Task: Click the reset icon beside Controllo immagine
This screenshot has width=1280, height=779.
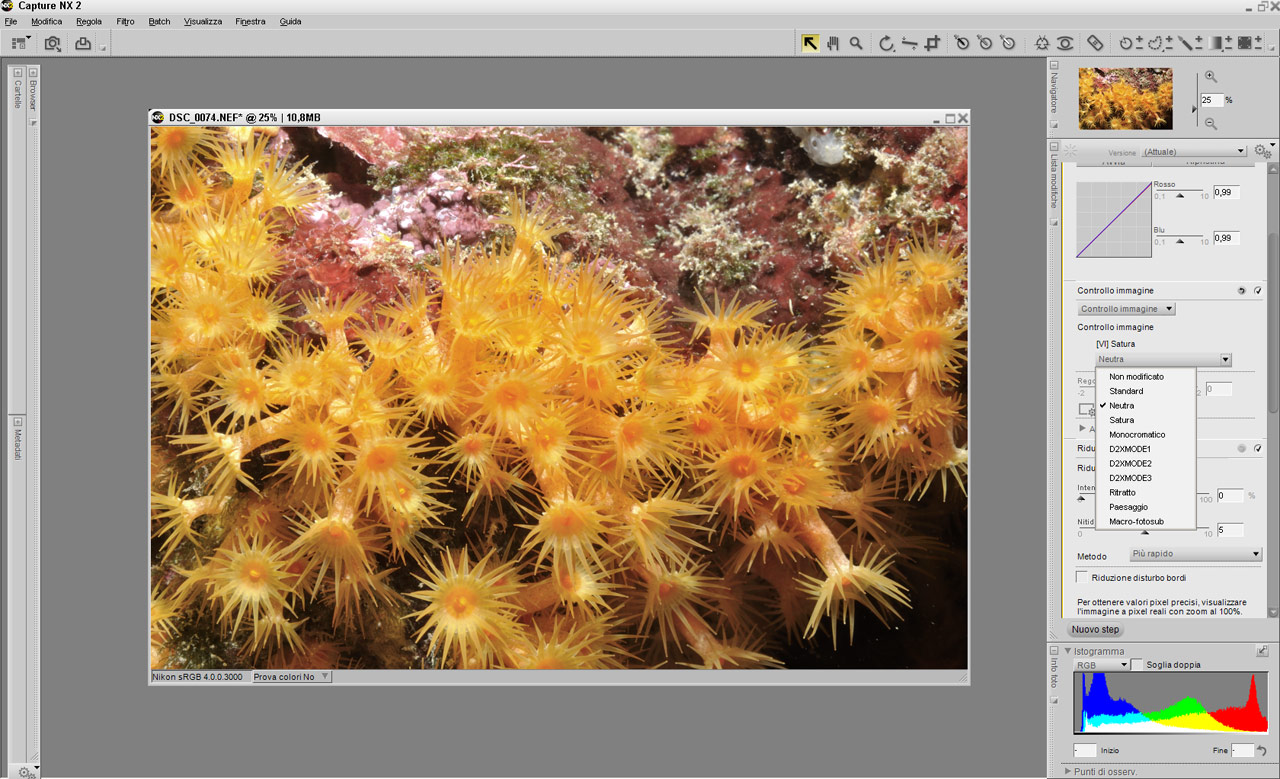Action: pos(1241,291)
